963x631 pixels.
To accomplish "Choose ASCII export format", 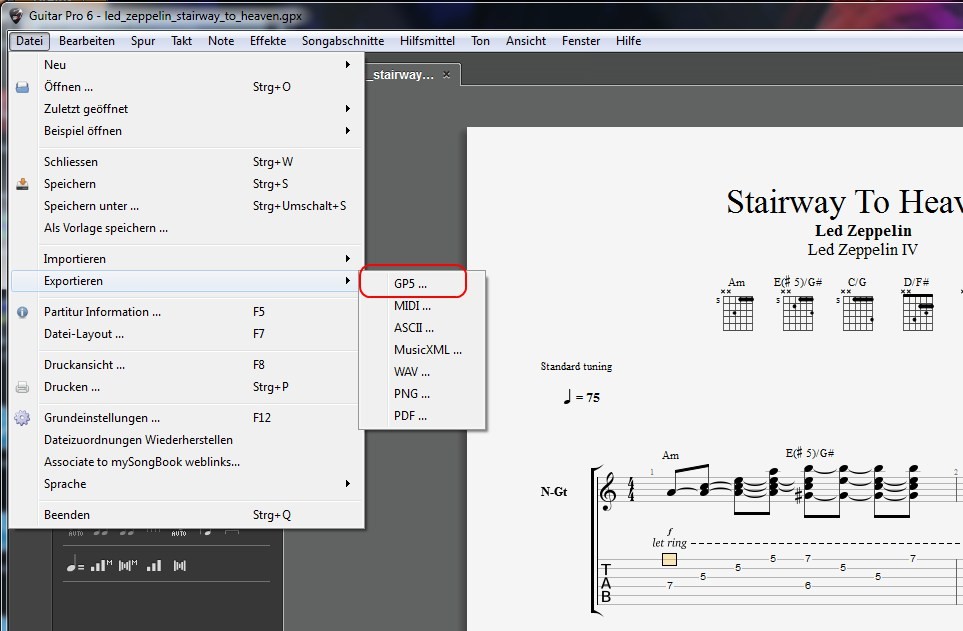I will pos(423,327).
